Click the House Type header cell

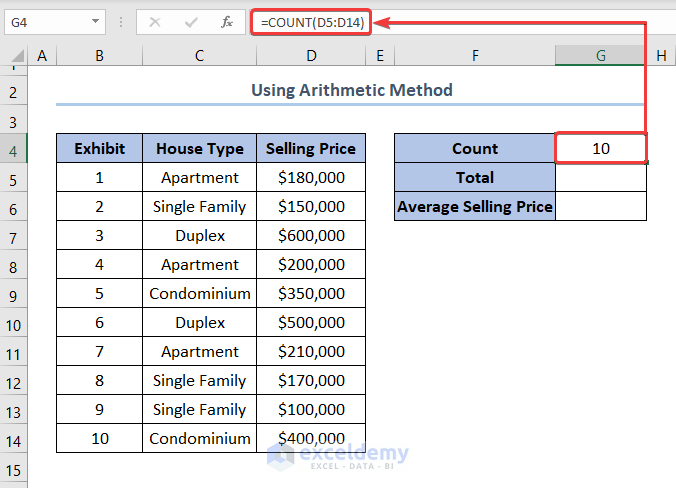click(x=200, y=149)
